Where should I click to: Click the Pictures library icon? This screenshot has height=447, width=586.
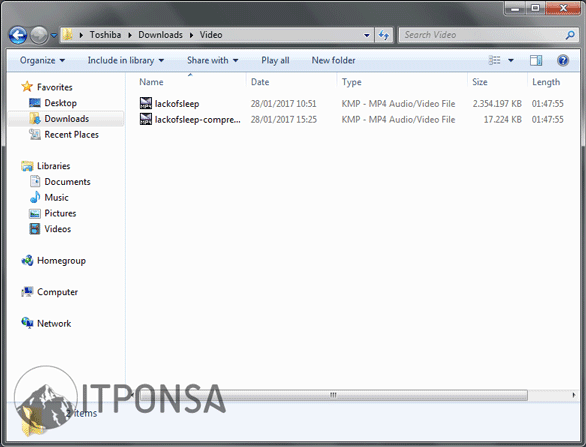coord(35,213)
